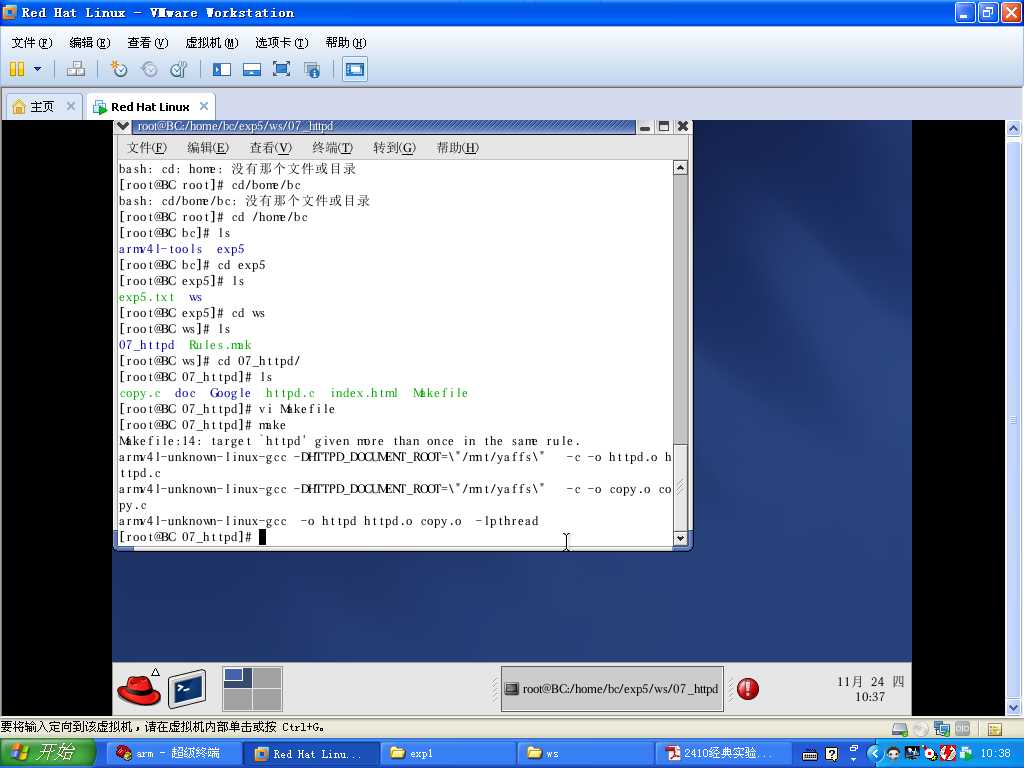Image resolution: width=1024 pixels, height=768 pixels.
Task: Open the 选项卡(T) menu
Action: click(281, 42)
